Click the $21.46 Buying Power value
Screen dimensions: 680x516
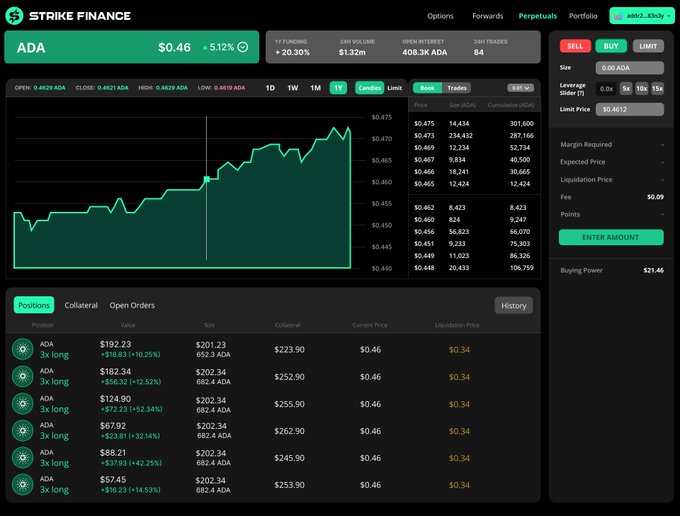[x=654, y=270]
